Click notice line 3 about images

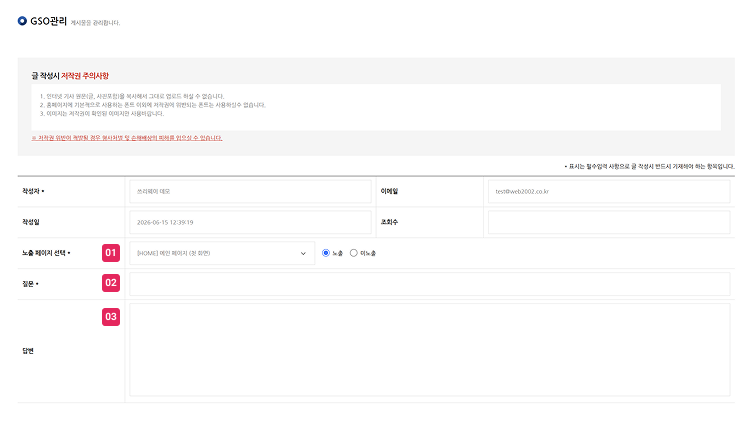point(102,113)
